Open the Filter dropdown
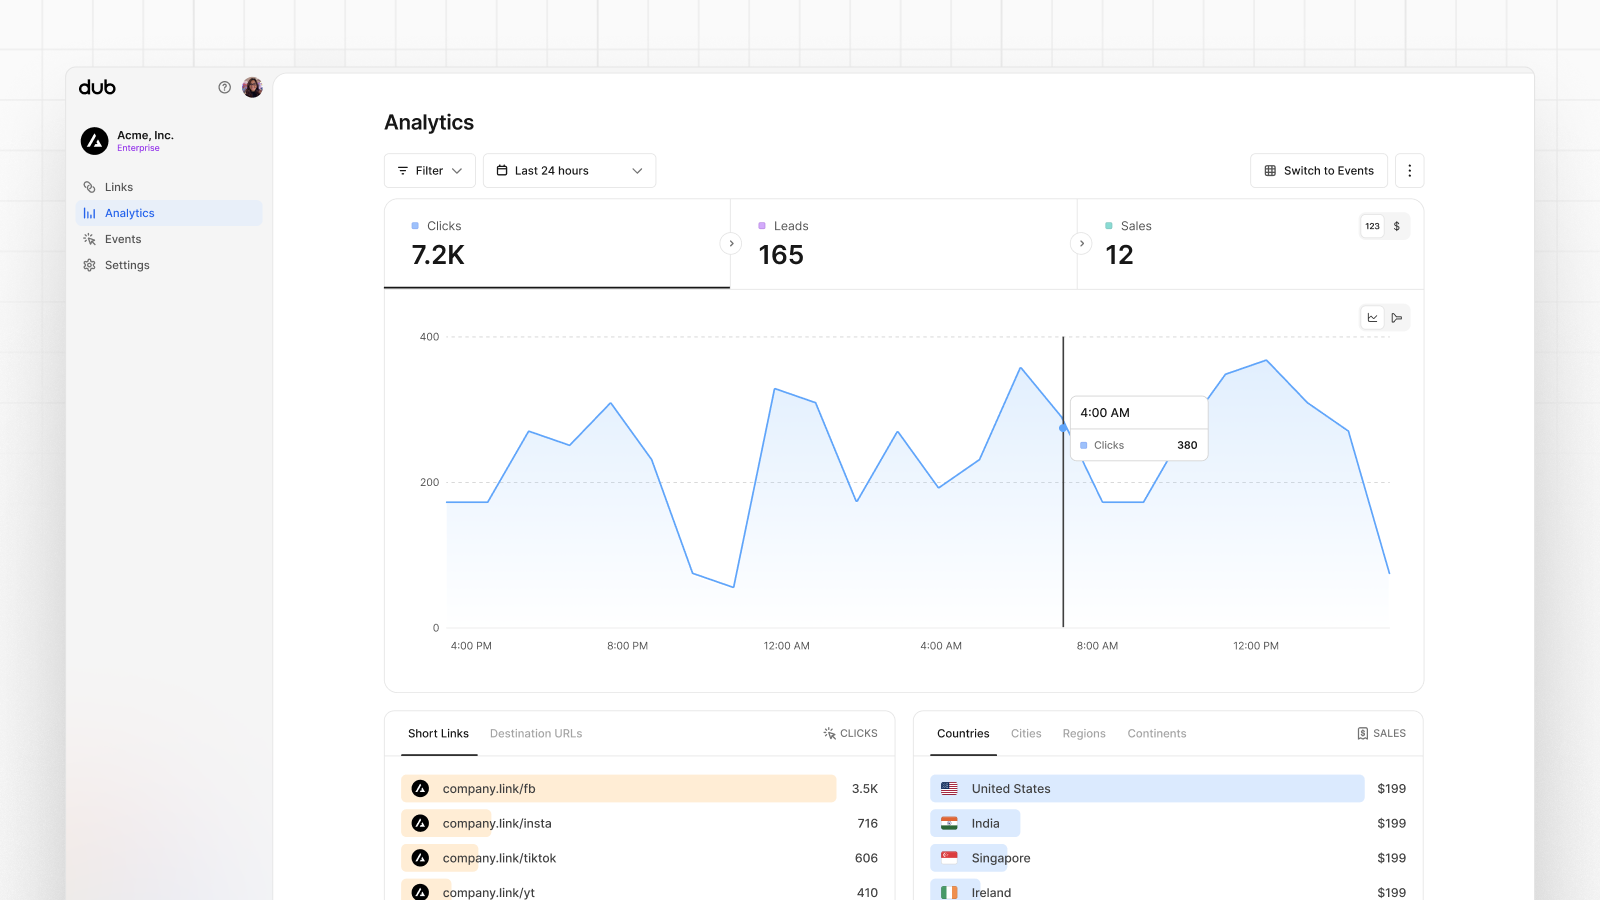 [x=429, y=170]
